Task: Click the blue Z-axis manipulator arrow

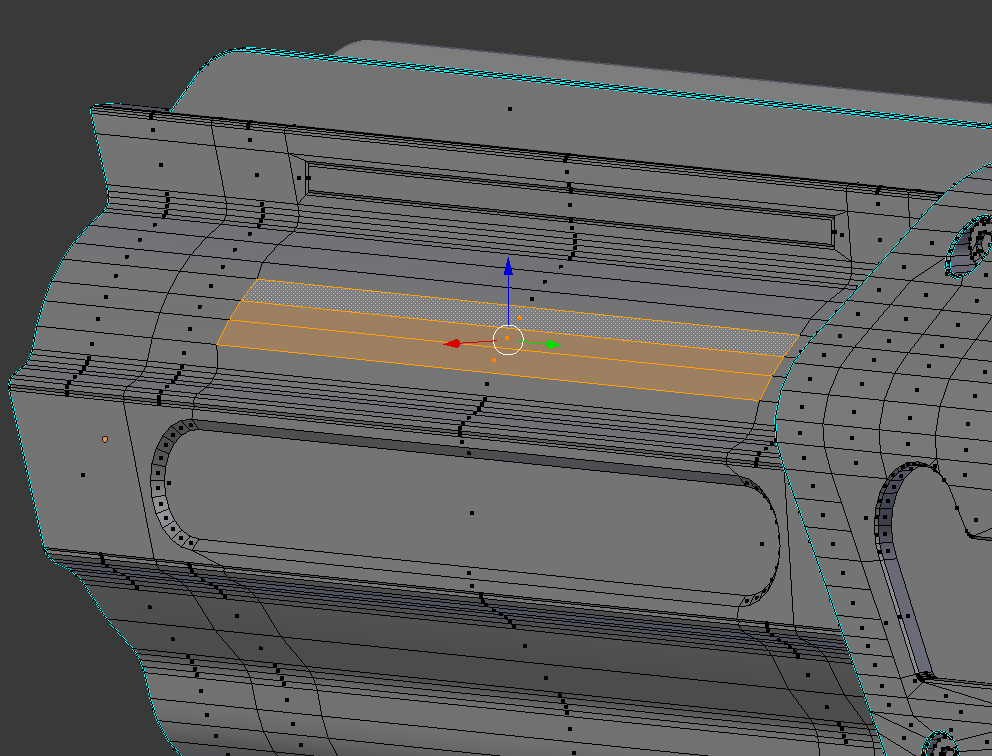Action: coord(508,266)
